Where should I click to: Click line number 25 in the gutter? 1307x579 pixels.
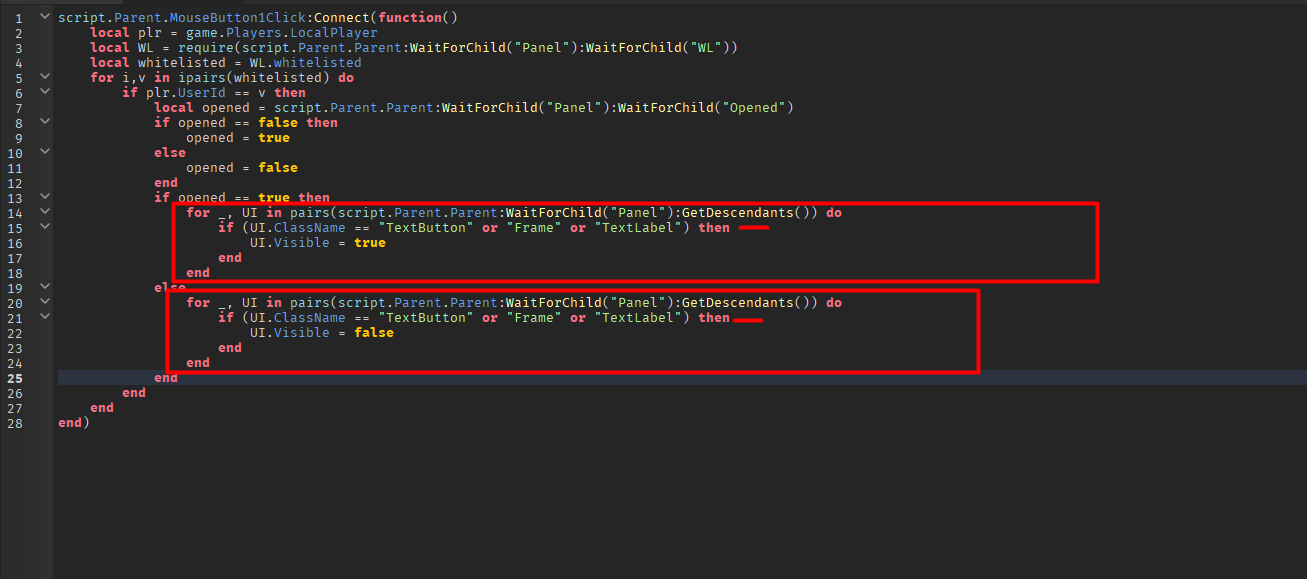point(14,377)
